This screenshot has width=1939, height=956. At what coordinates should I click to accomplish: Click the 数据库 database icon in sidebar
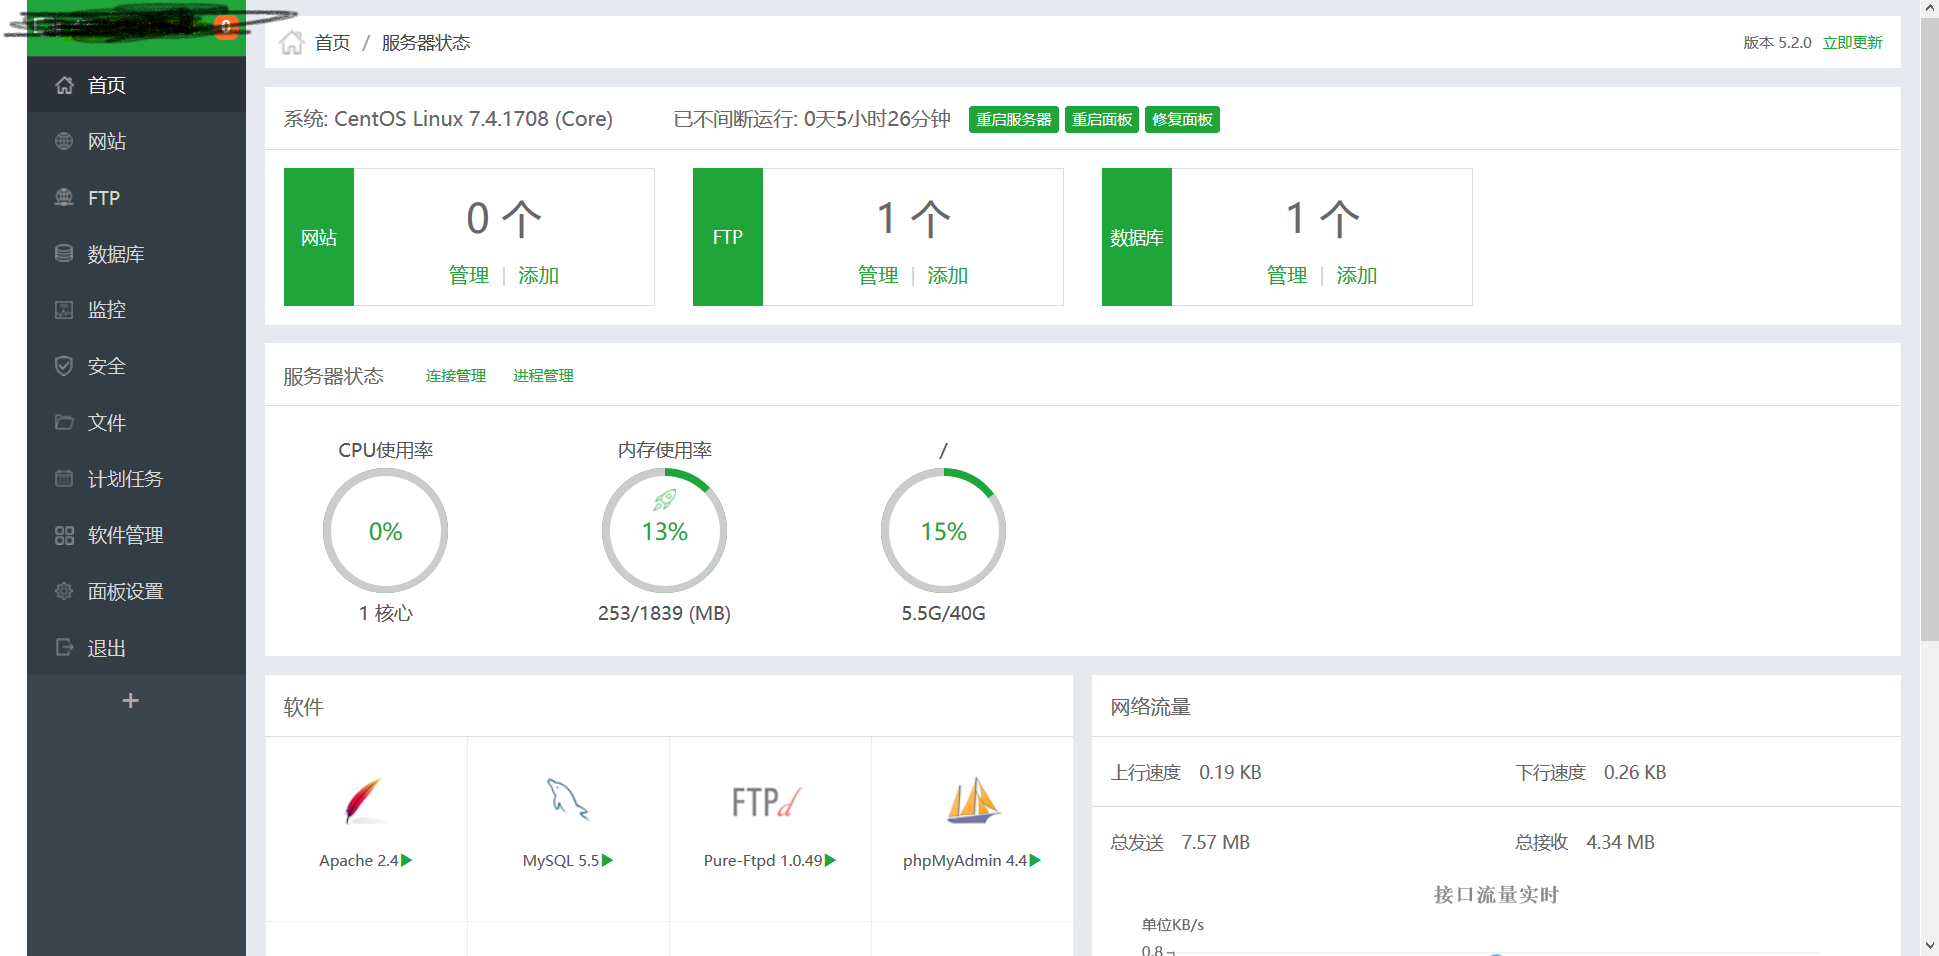(x=64, y=254)
